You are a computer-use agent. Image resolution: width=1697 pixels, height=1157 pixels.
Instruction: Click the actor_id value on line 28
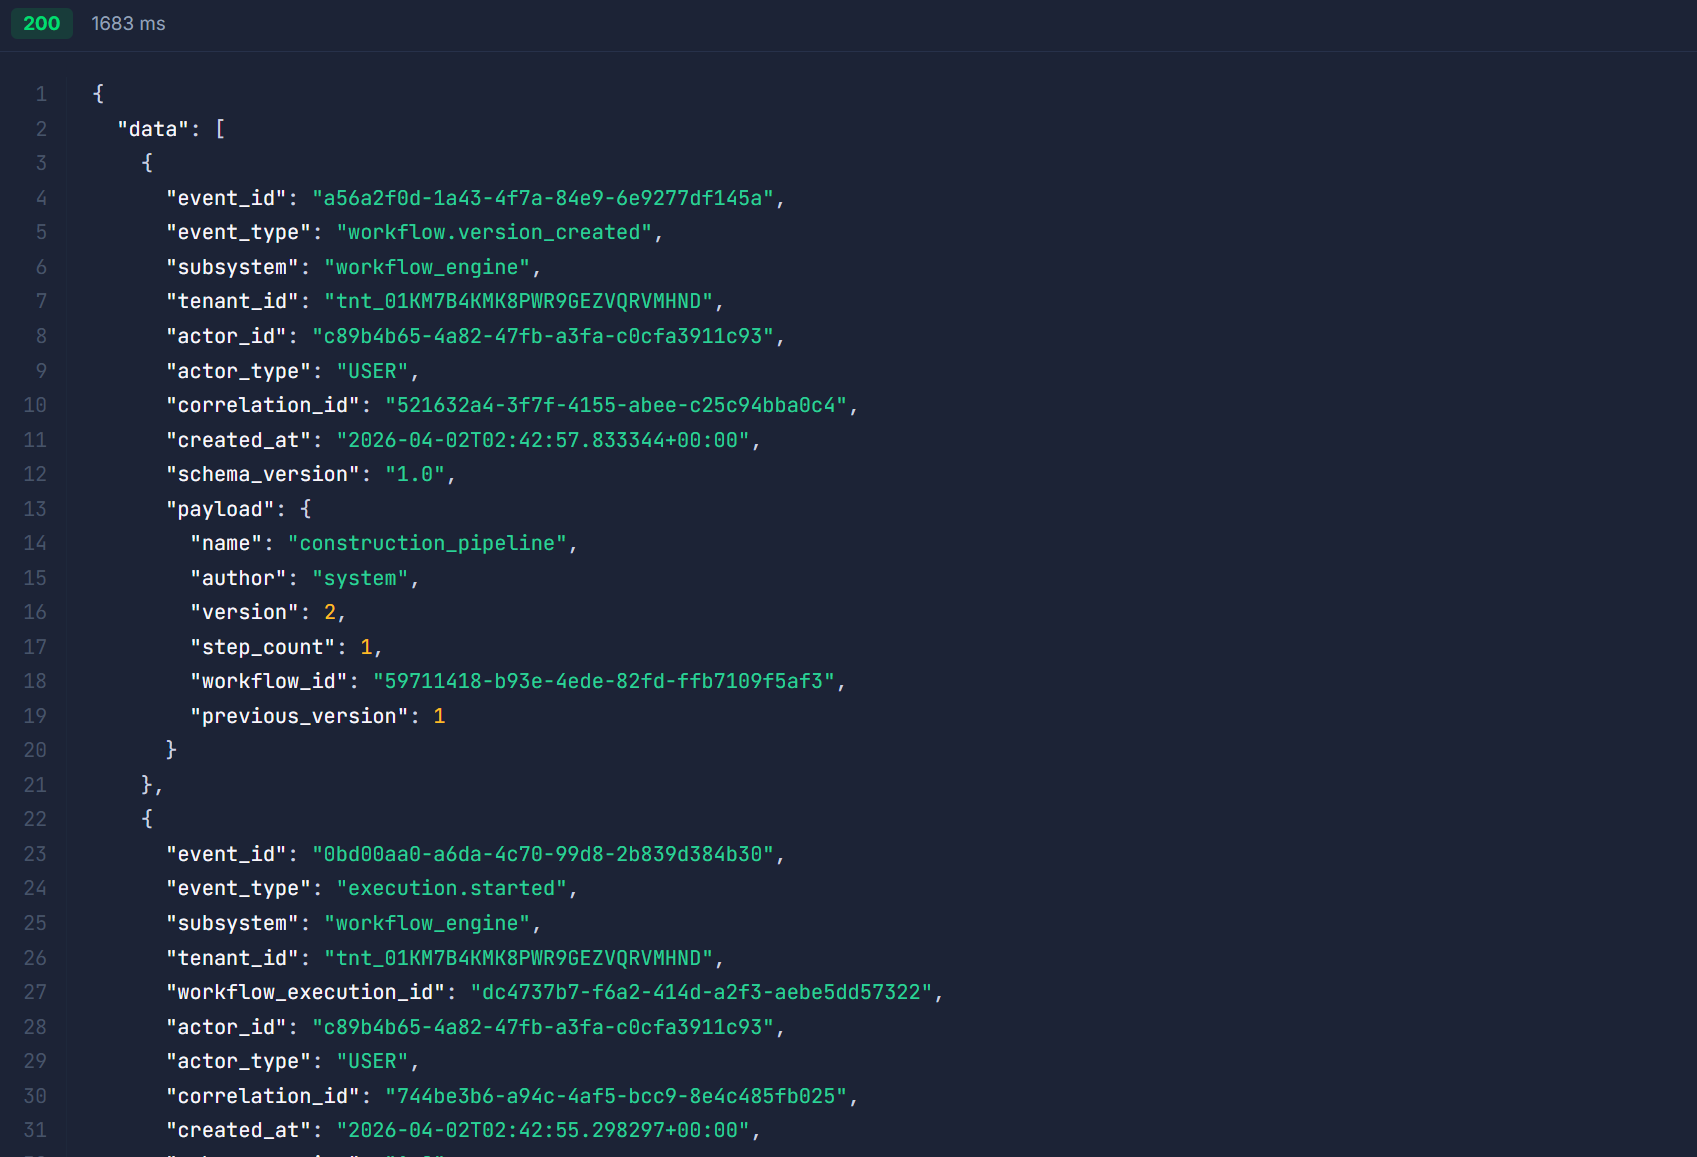[x=543, y=1027]
